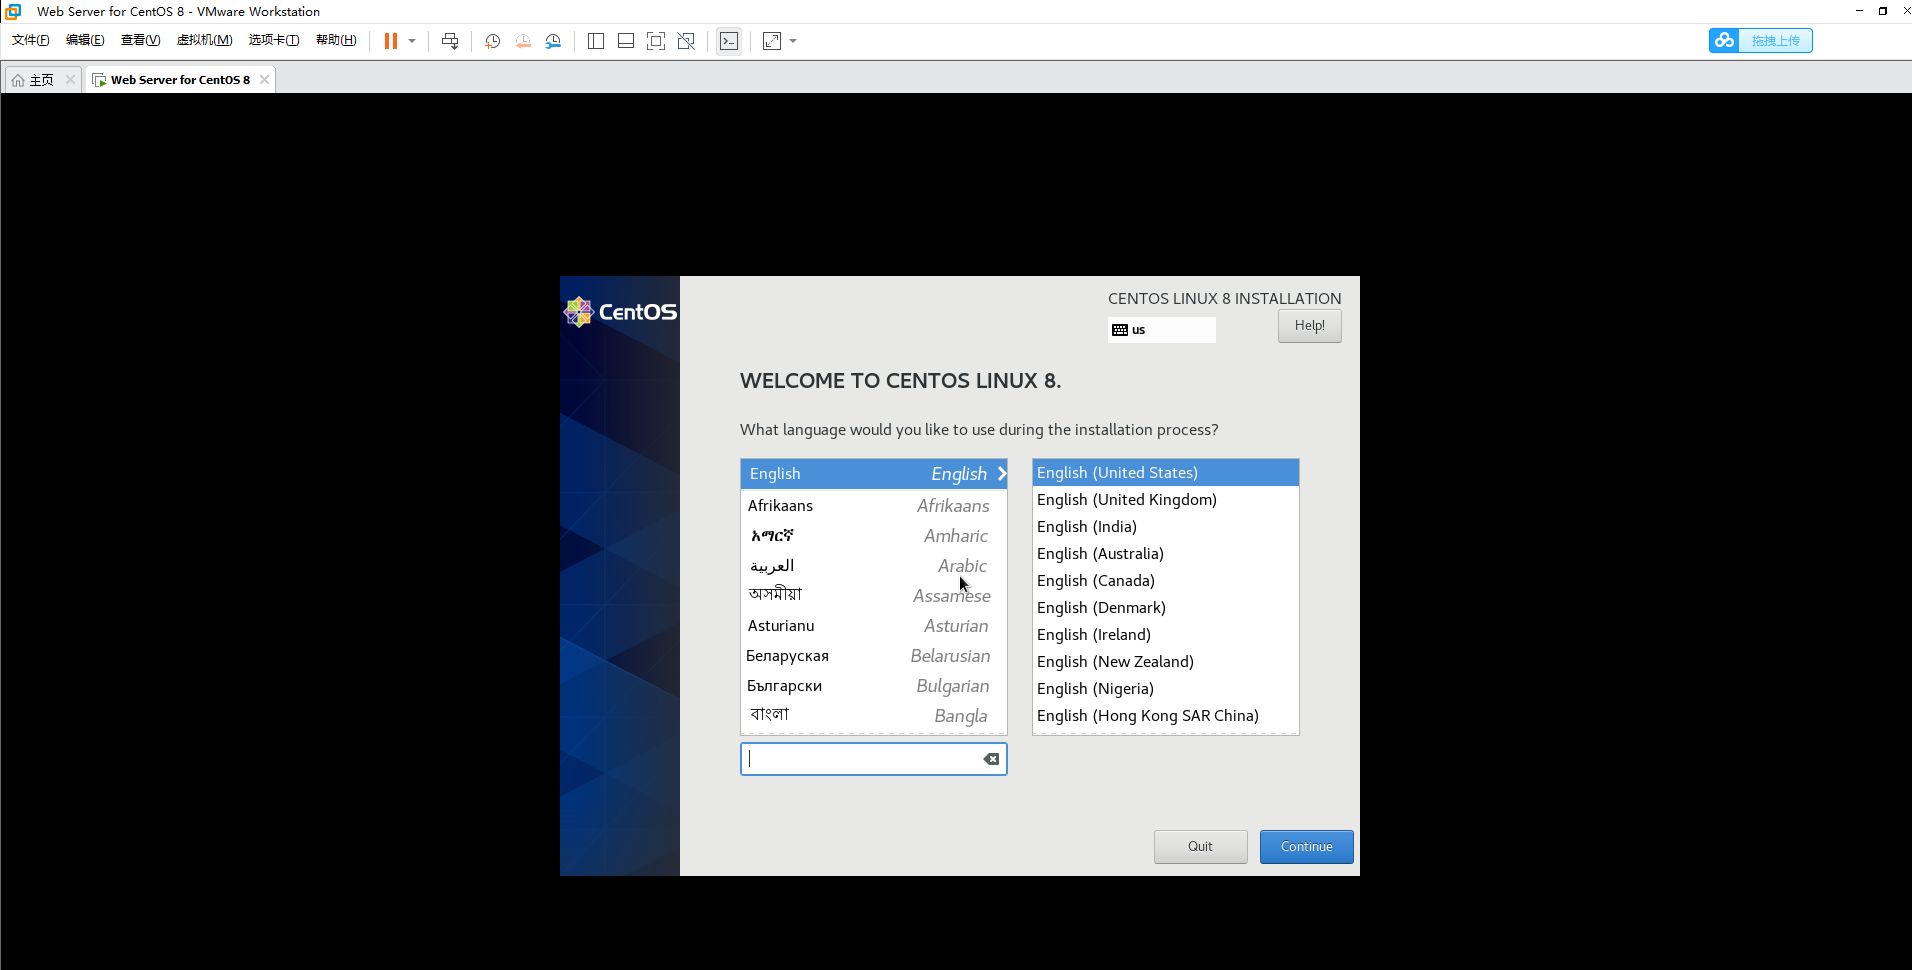The height and width of the screenshot is (970, 1912).
Task: Choose English (Nigeria) locale
Action: tap(1166, 689)
